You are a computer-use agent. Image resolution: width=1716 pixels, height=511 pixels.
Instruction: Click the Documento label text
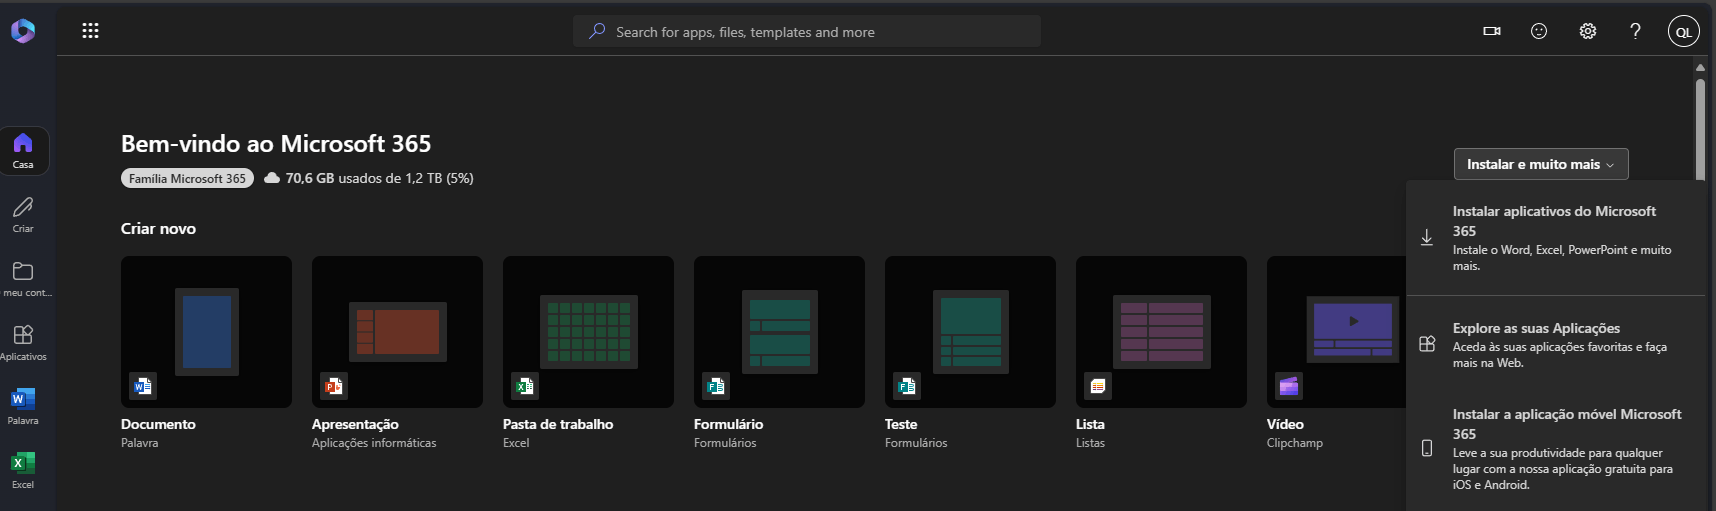click(158, 424)
